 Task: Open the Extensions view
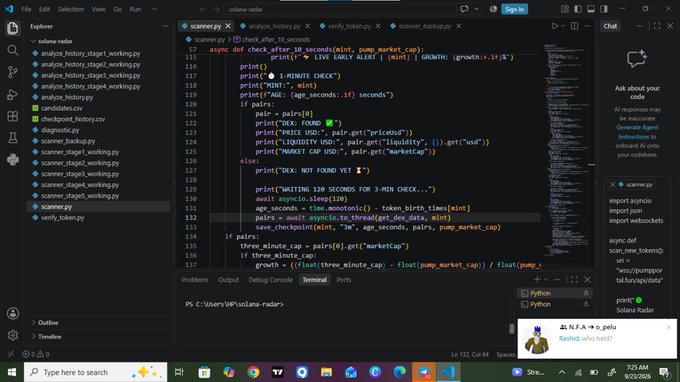pyautogui.click(x=13, y=116)
